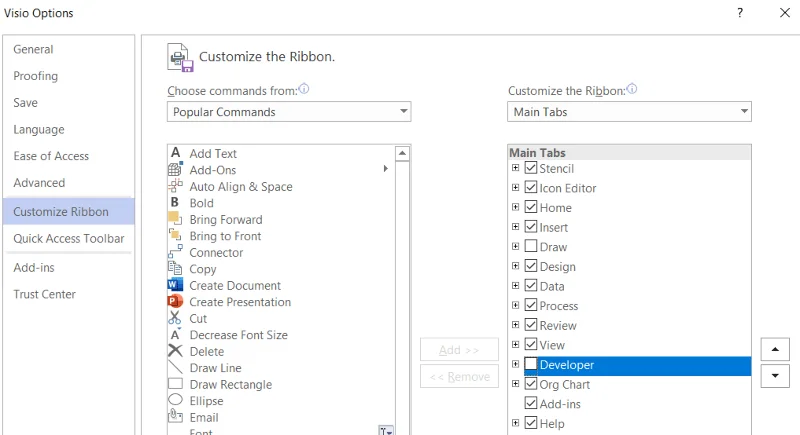The height and width of the screenshot is (435, 800).
Task: Click the Draw Line icon
Action: coord(175,367)
